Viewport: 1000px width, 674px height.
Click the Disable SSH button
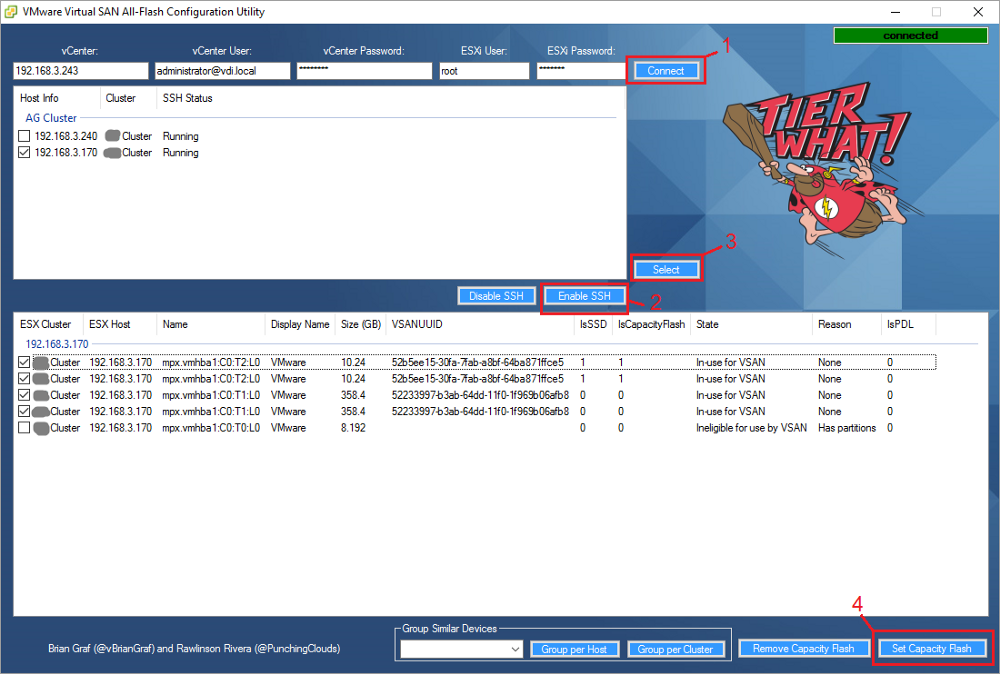click(496, 296)
